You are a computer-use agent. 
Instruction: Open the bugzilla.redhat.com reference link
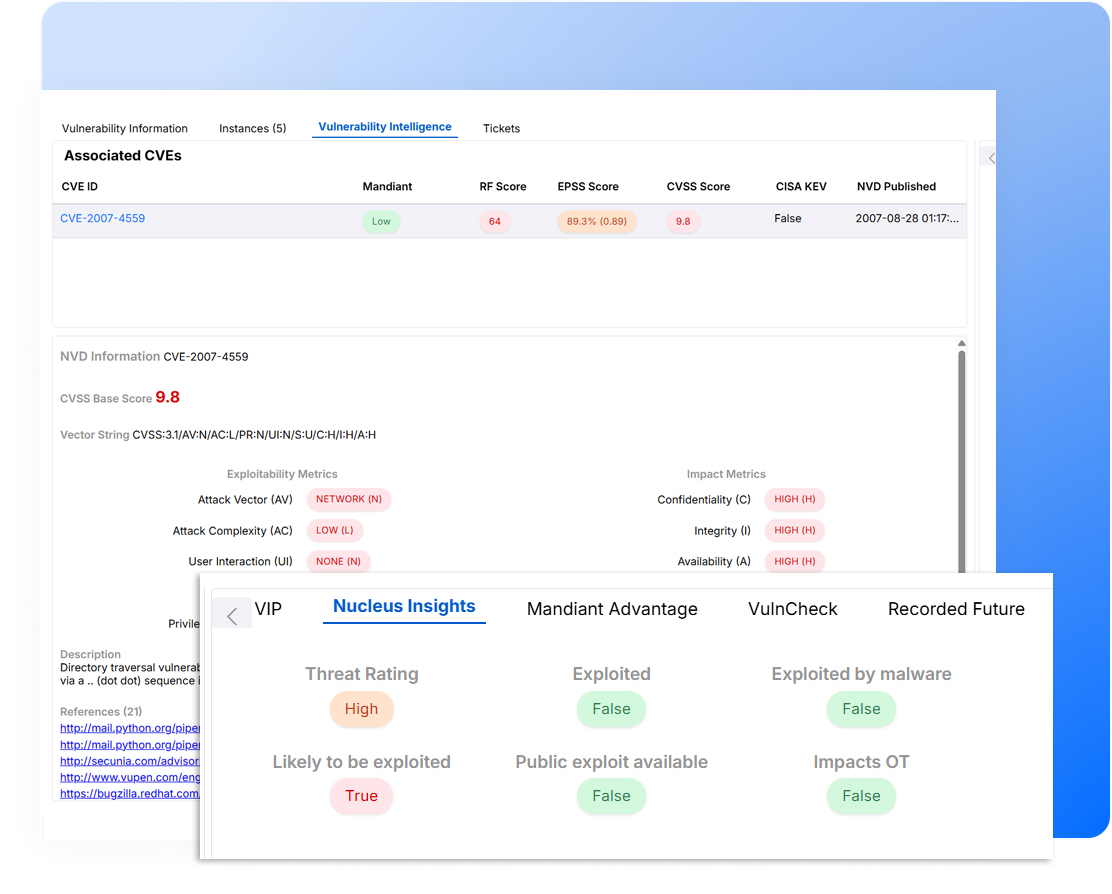pyautogui.click(x=129, y=793)
